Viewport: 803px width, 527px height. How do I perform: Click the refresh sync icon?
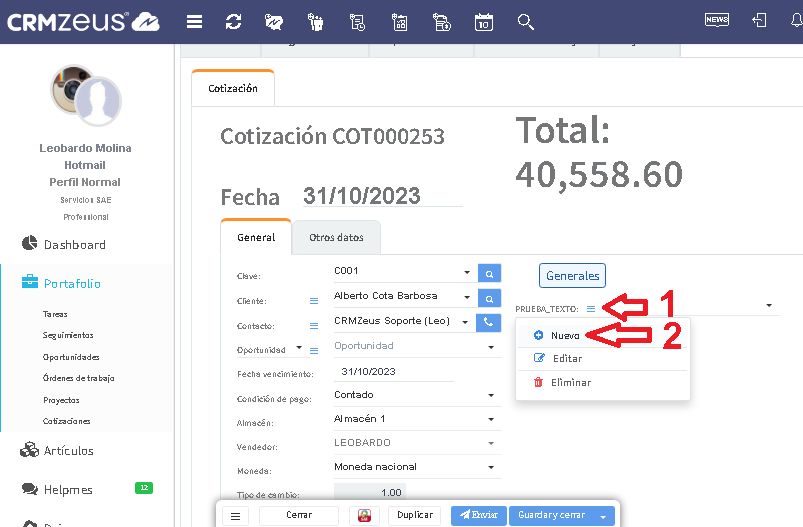point(234,22)
